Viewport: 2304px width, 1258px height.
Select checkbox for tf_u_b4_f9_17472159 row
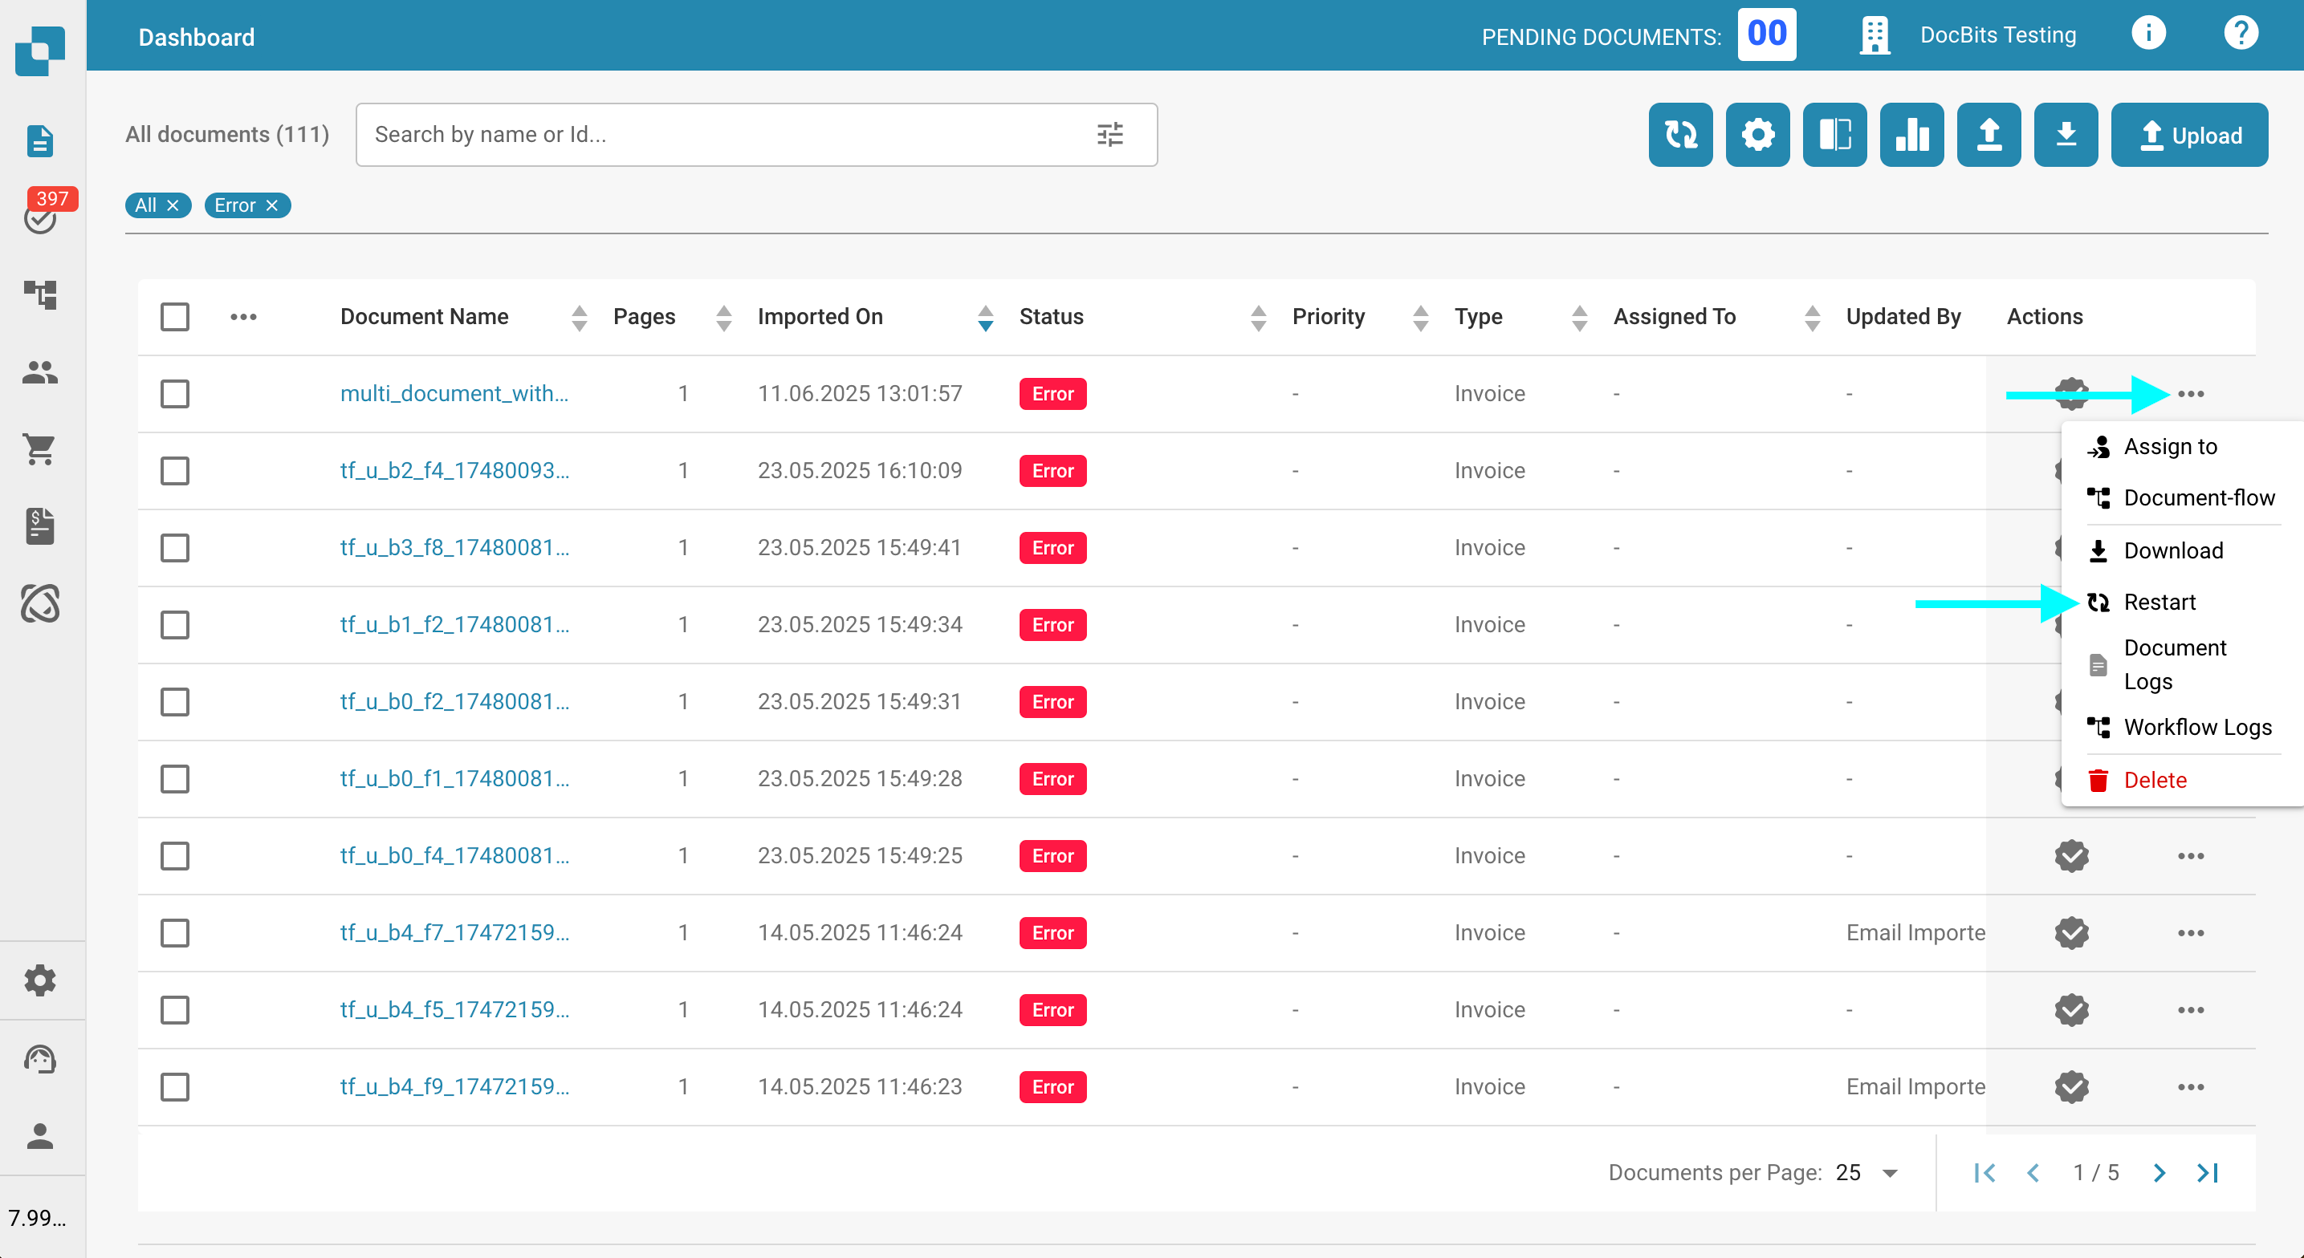[175, 1087]
